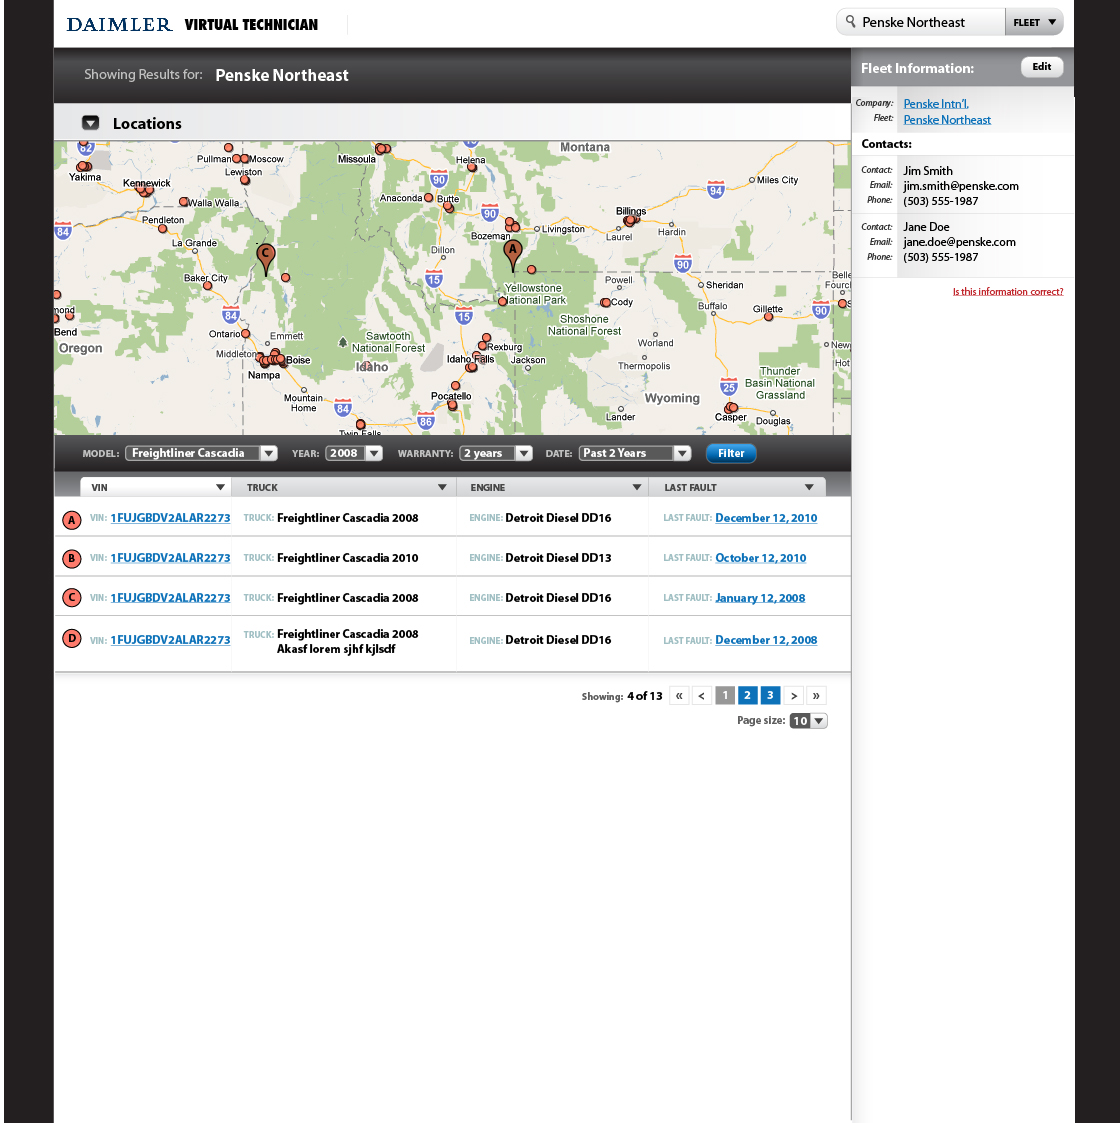Click the Edit fleet information button
Screen dimensions: 1120x1123
pyautogui.click(x=1042, y=67)
